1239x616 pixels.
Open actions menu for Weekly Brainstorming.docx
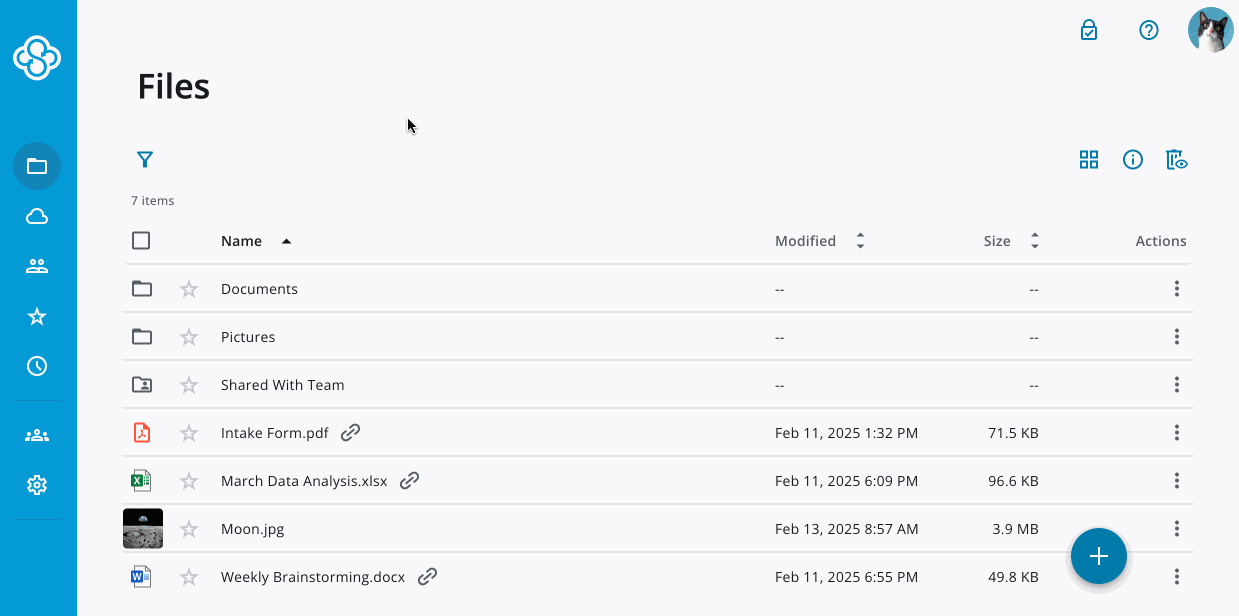click(x=1177, y=577)
